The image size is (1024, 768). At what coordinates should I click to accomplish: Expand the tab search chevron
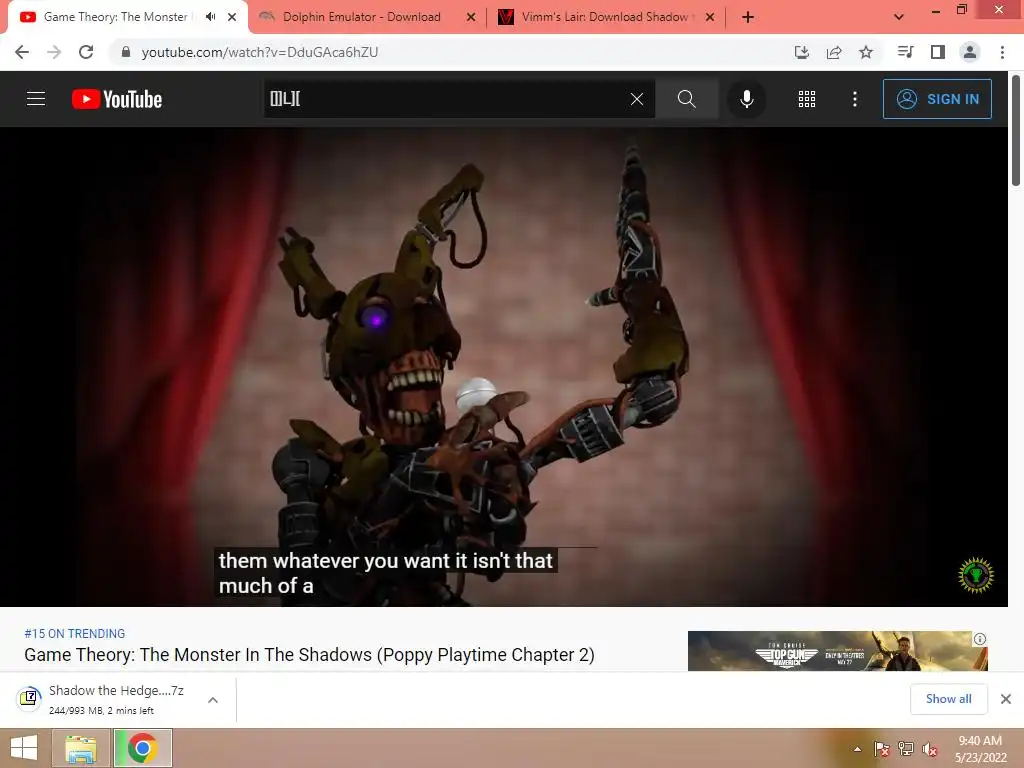(899, 17)
